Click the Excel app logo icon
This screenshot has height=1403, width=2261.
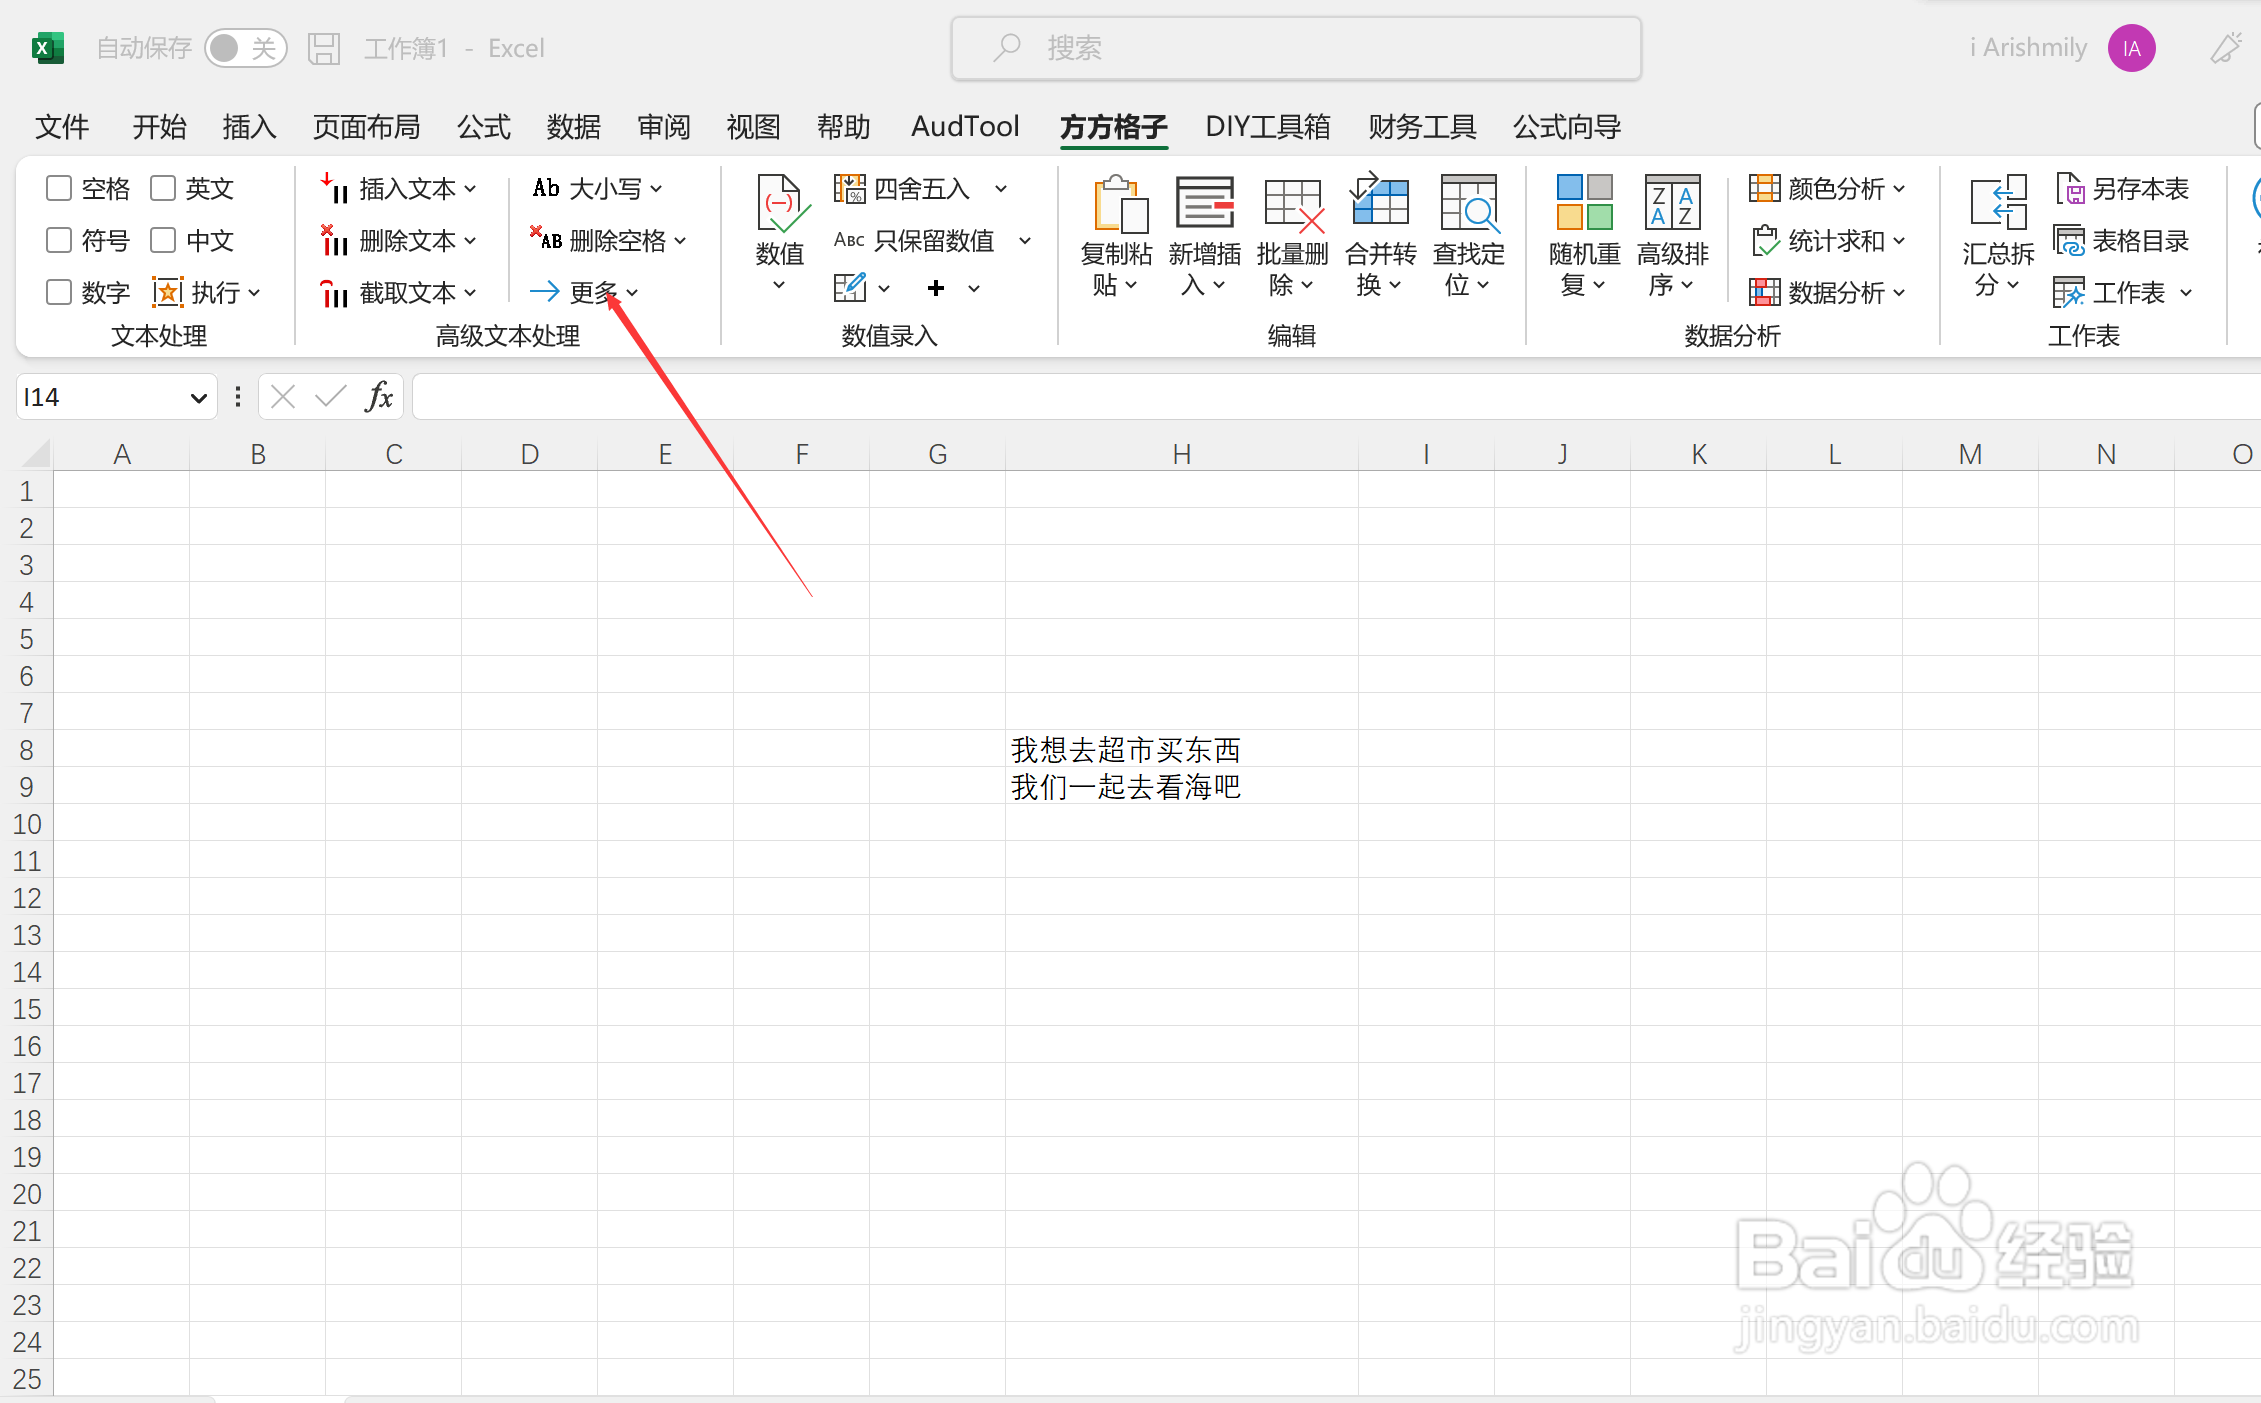[47, 48]
